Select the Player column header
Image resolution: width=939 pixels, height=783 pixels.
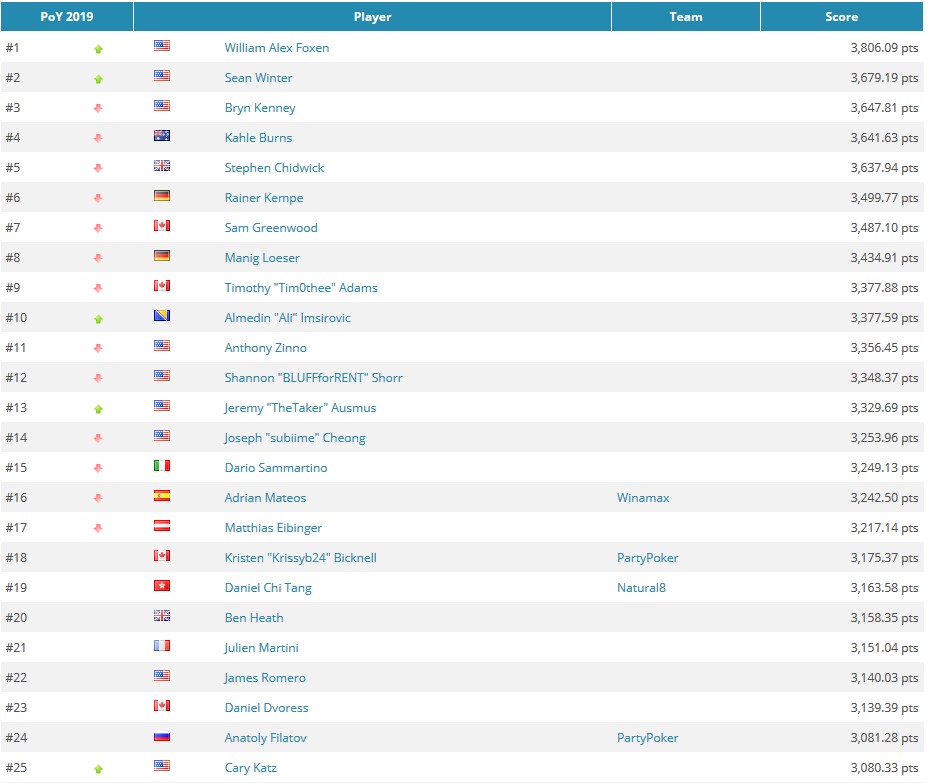(372, 17)
